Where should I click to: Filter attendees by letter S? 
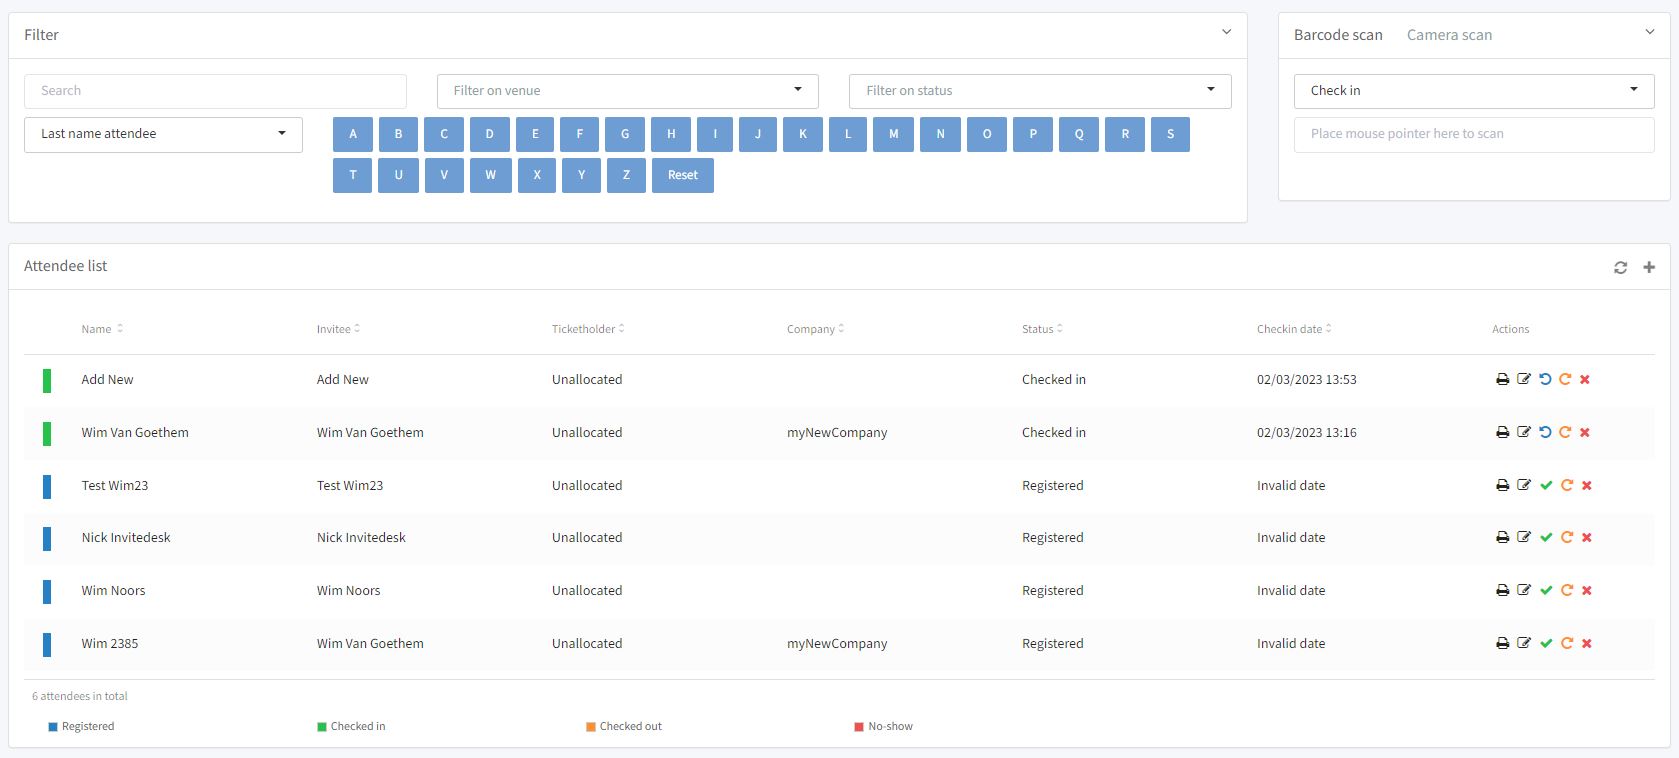click(x=1170, y=134)
